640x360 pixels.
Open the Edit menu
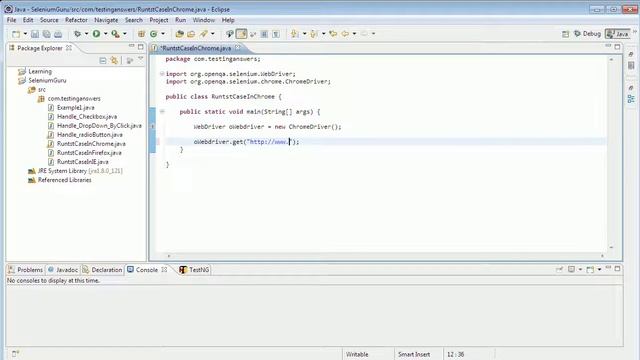pos(28,20)
